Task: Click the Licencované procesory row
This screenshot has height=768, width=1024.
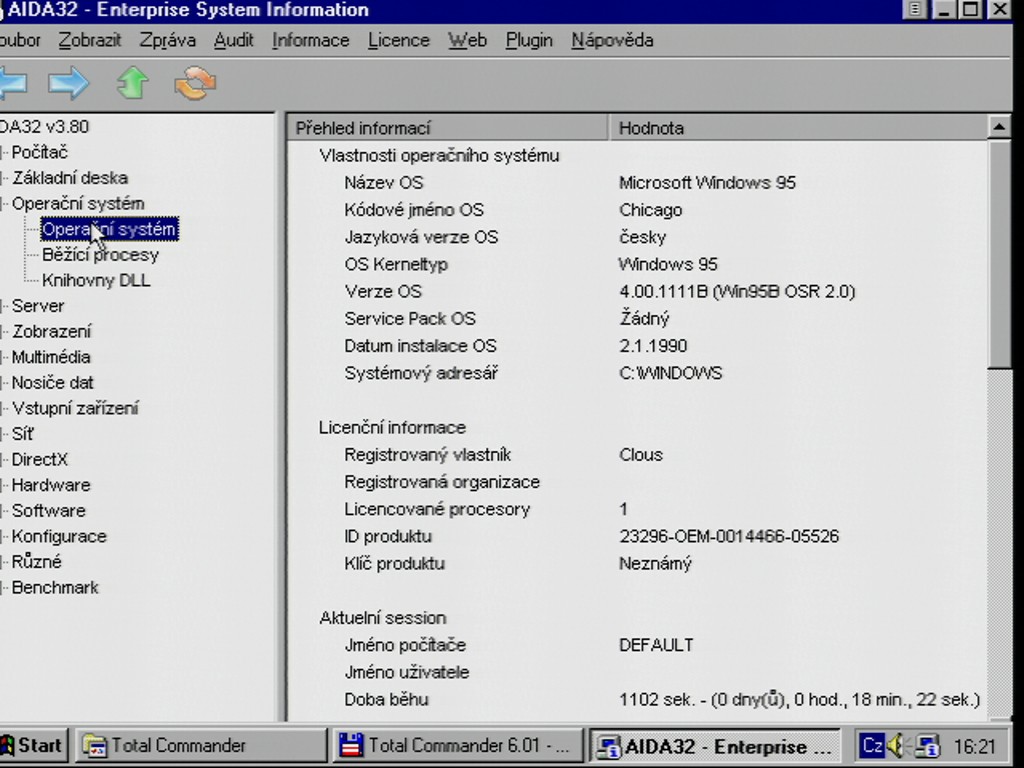Action: (x=637, y=509)
